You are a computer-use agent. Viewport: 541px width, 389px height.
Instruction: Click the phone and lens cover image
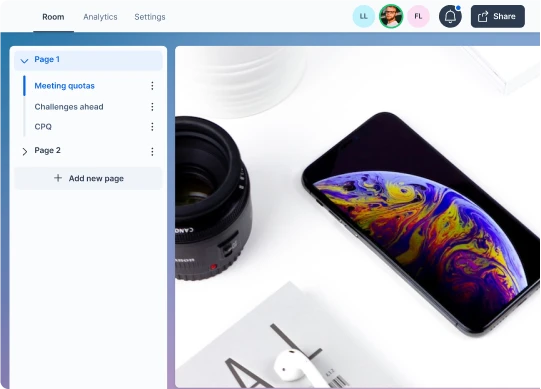(x=357, y=217)
